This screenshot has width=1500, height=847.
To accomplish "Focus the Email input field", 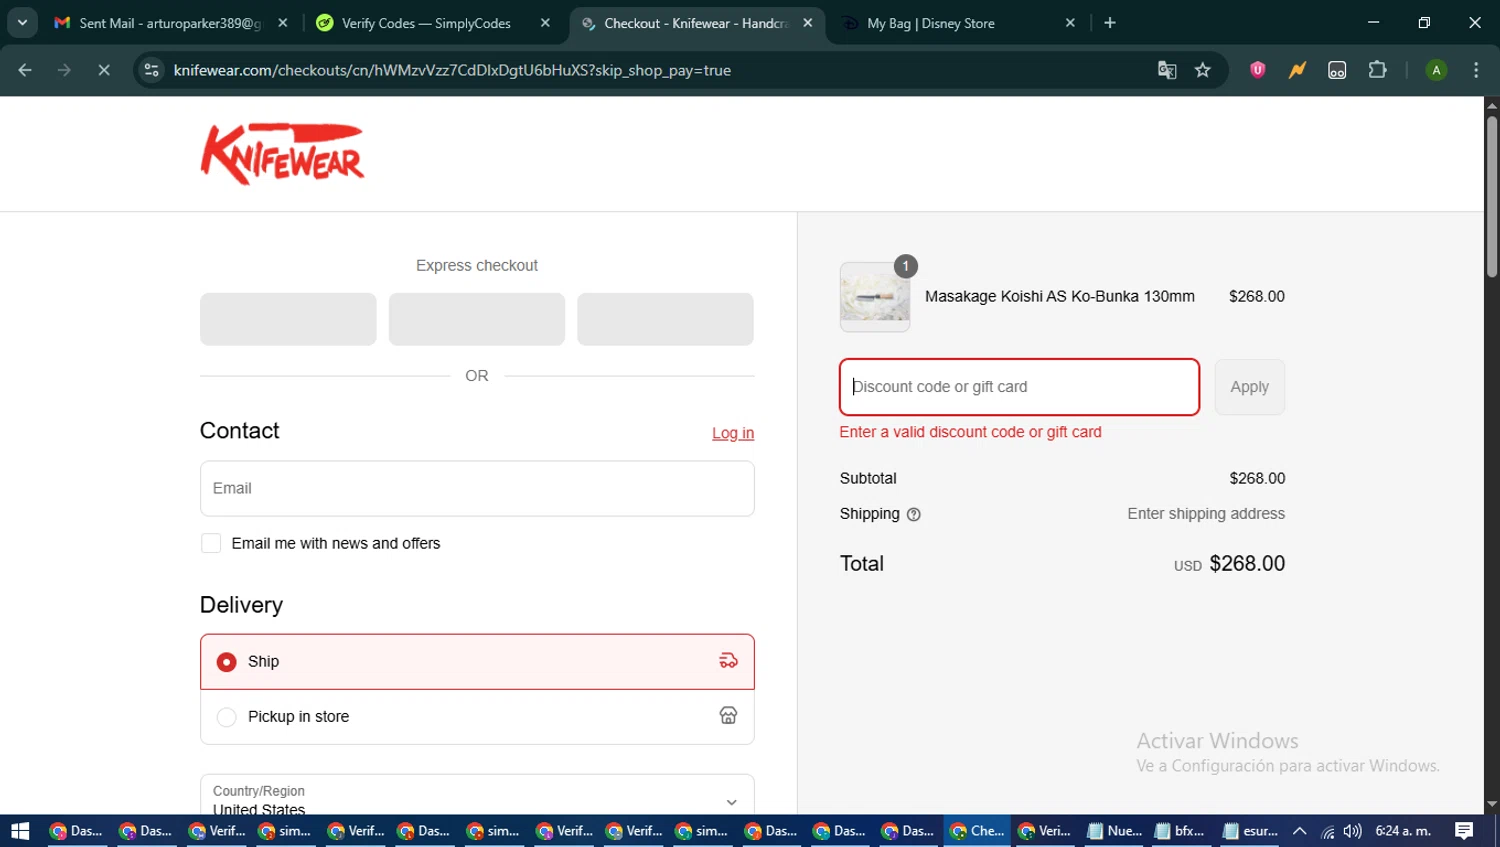I will point(477,488).
